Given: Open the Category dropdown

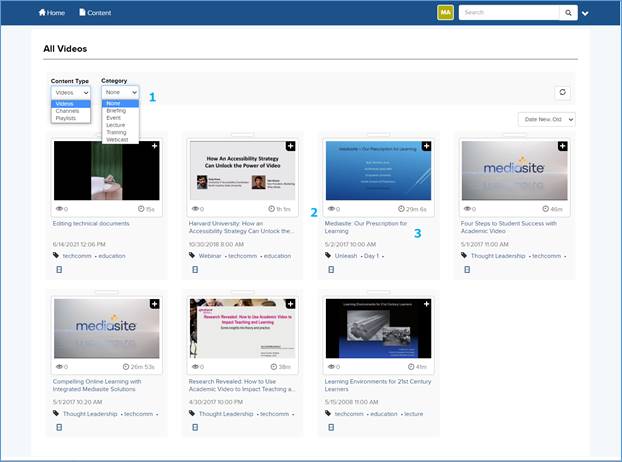Looking at the screenshot, I should 120,92.
